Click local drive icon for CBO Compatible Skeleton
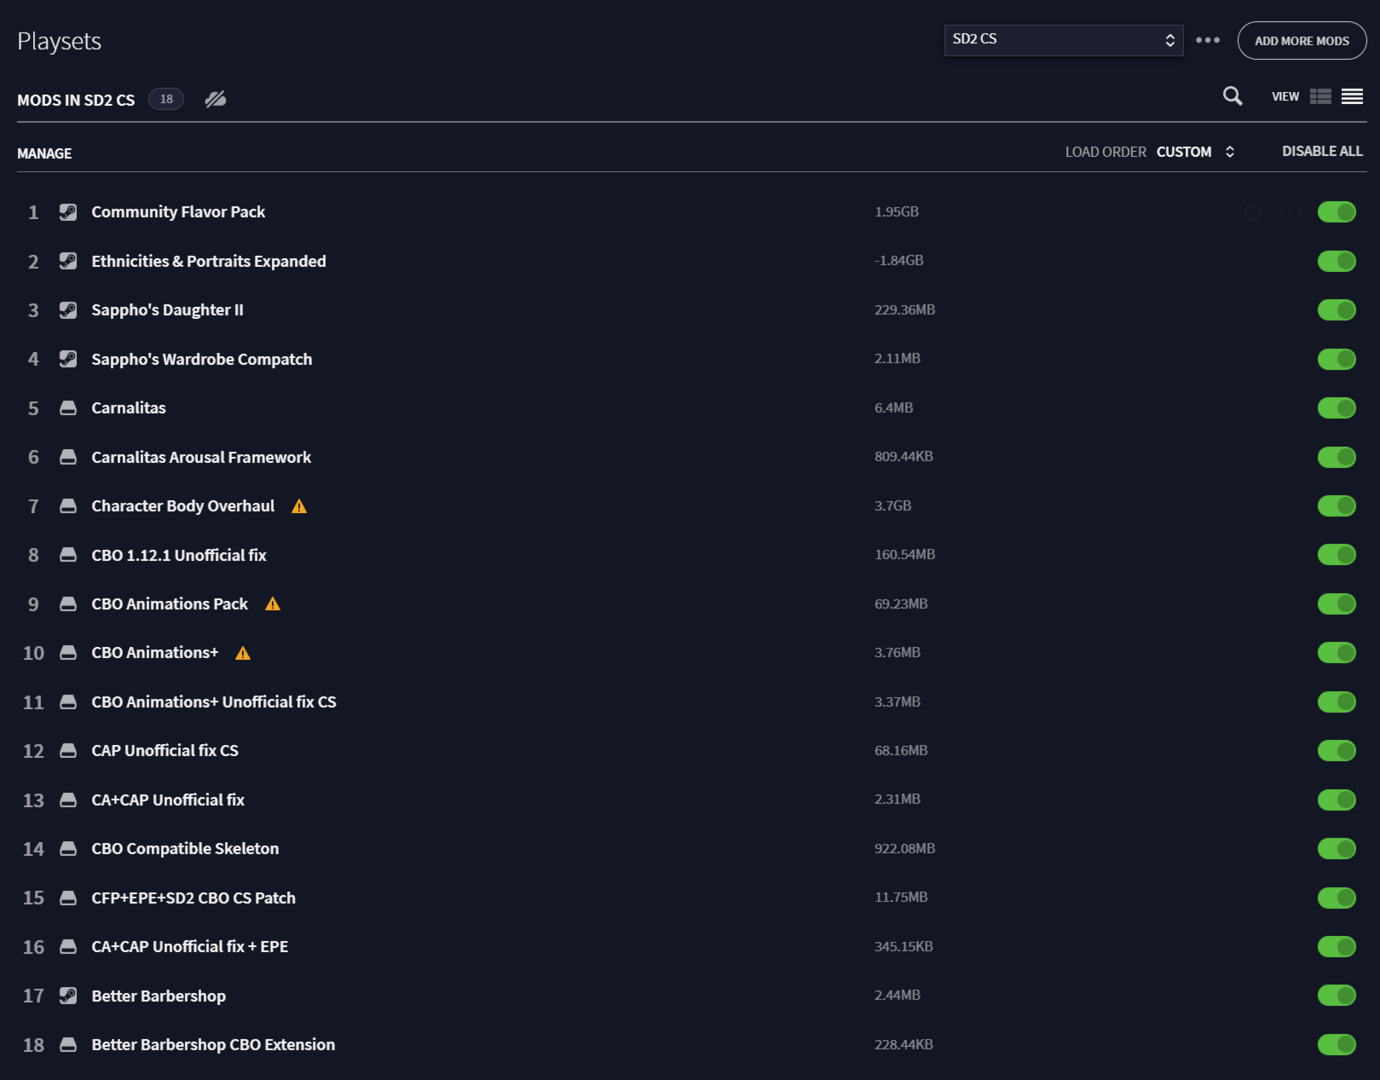Image resolution: width=1380 pixels, height=1080 pixels. 68,849
